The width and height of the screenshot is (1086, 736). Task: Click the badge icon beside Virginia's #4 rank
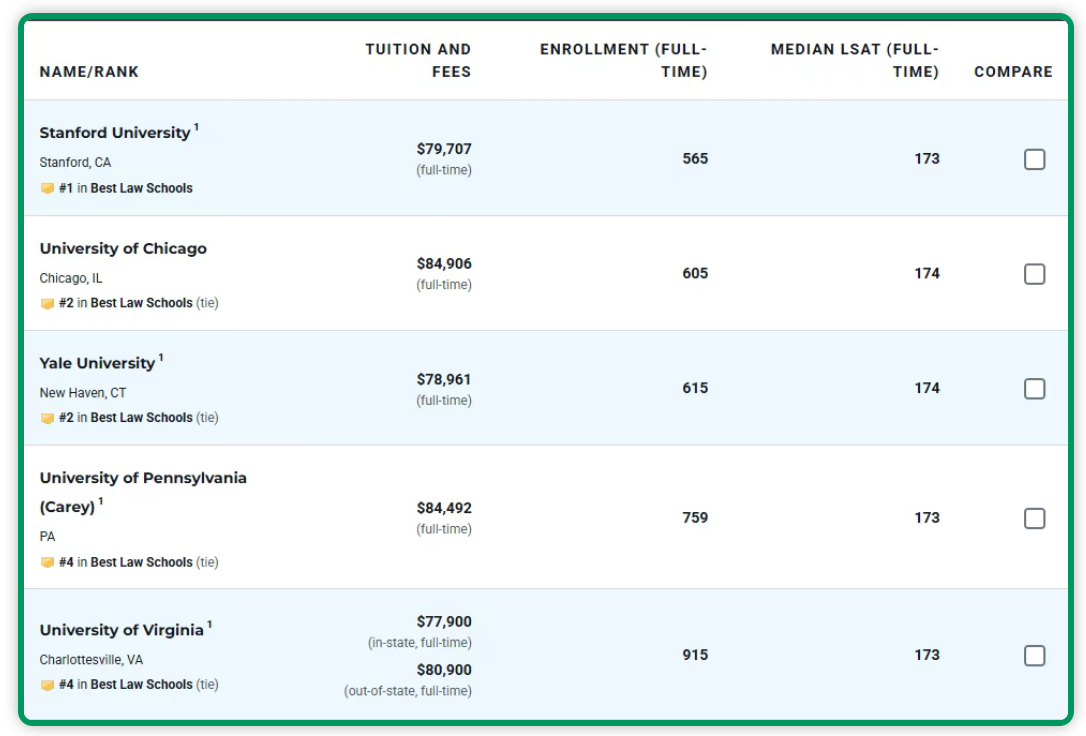click(47, 685)
